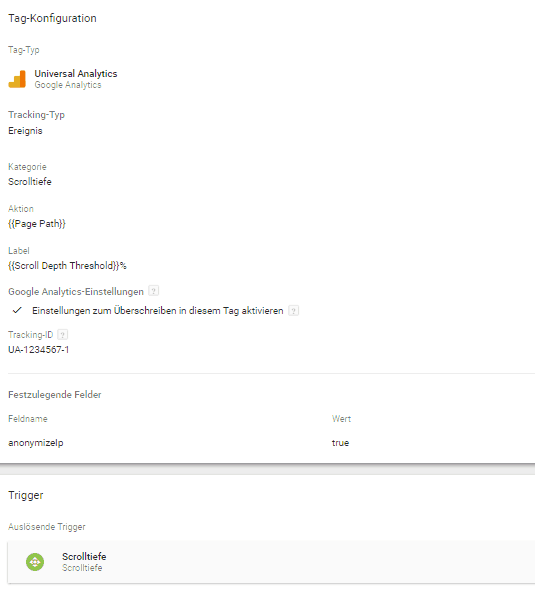Click the Tag-Konfiguration section heading

(x=52, y=18)
